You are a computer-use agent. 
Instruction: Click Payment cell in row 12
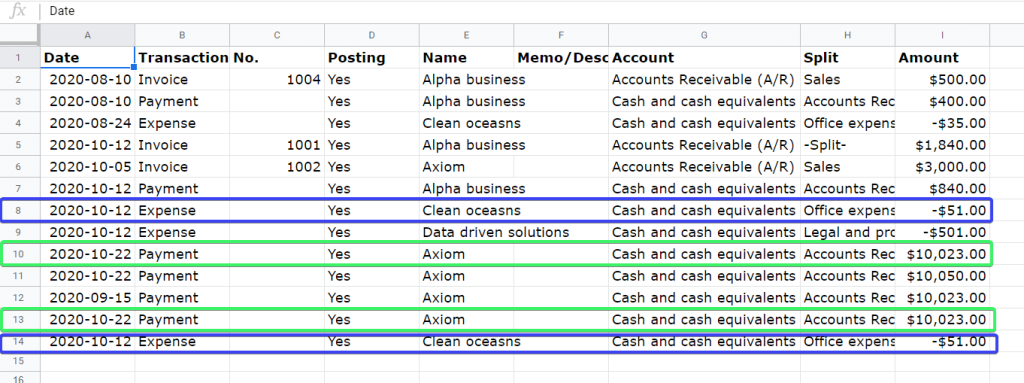coord(182,298)
